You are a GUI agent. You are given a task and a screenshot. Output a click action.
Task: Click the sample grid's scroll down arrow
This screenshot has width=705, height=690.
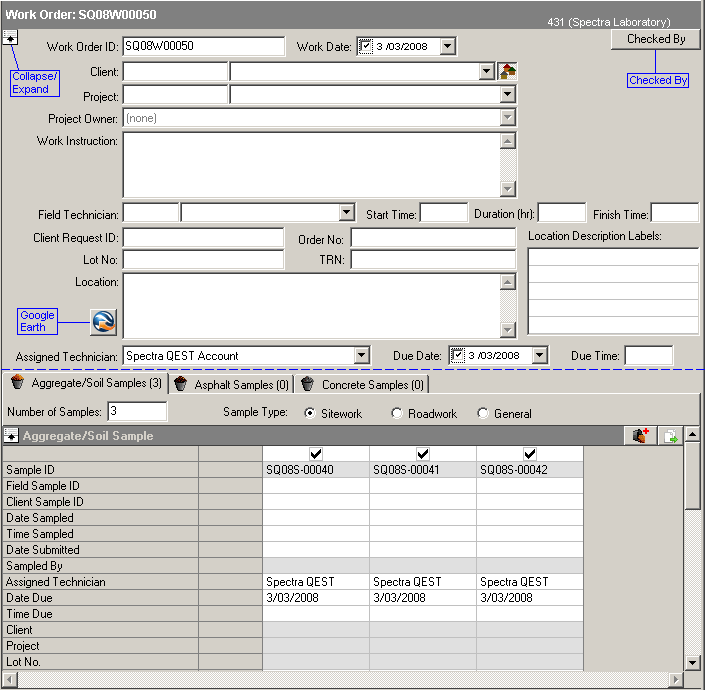(x=692, y=662)
